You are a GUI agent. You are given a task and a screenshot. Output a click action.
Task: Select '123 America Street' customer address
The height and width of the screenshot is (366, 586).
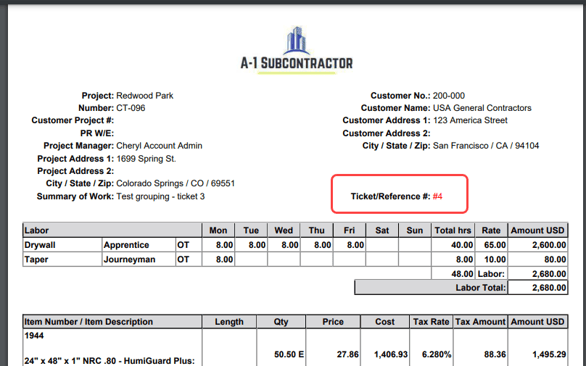pyautogui.click(x=470, y=120)
